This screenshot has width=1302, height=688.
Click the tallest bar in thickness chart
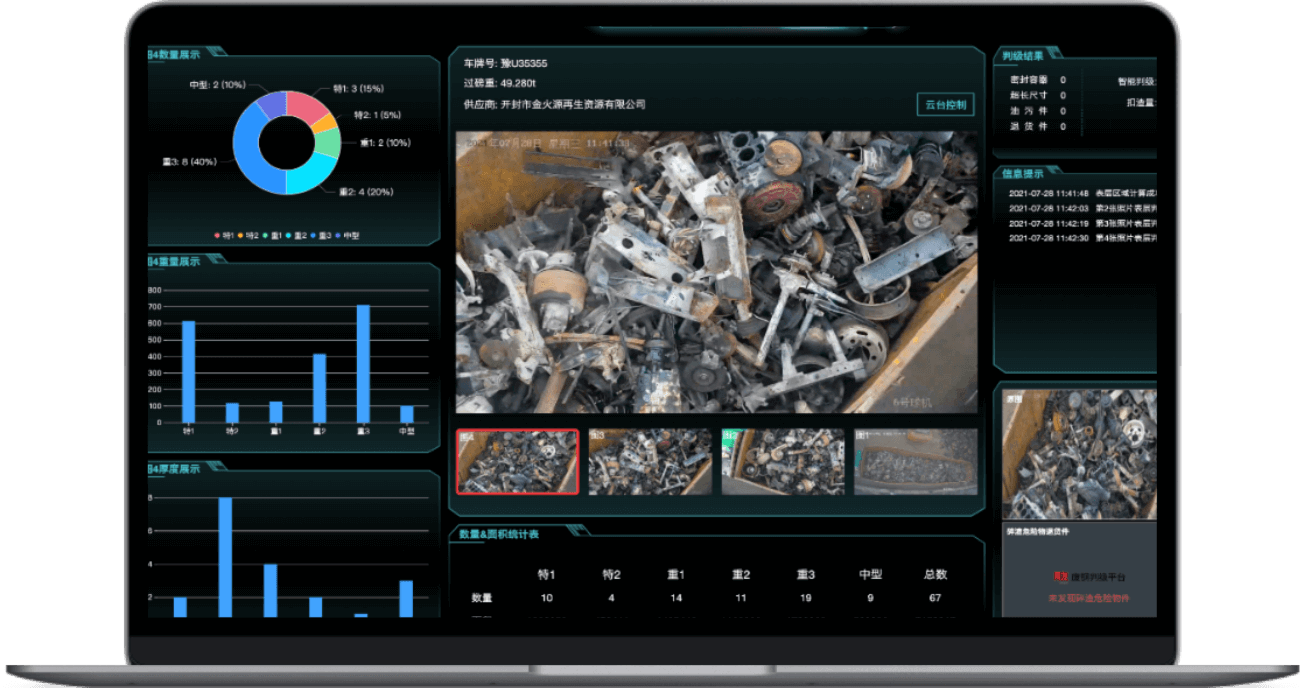pos(225,557)
